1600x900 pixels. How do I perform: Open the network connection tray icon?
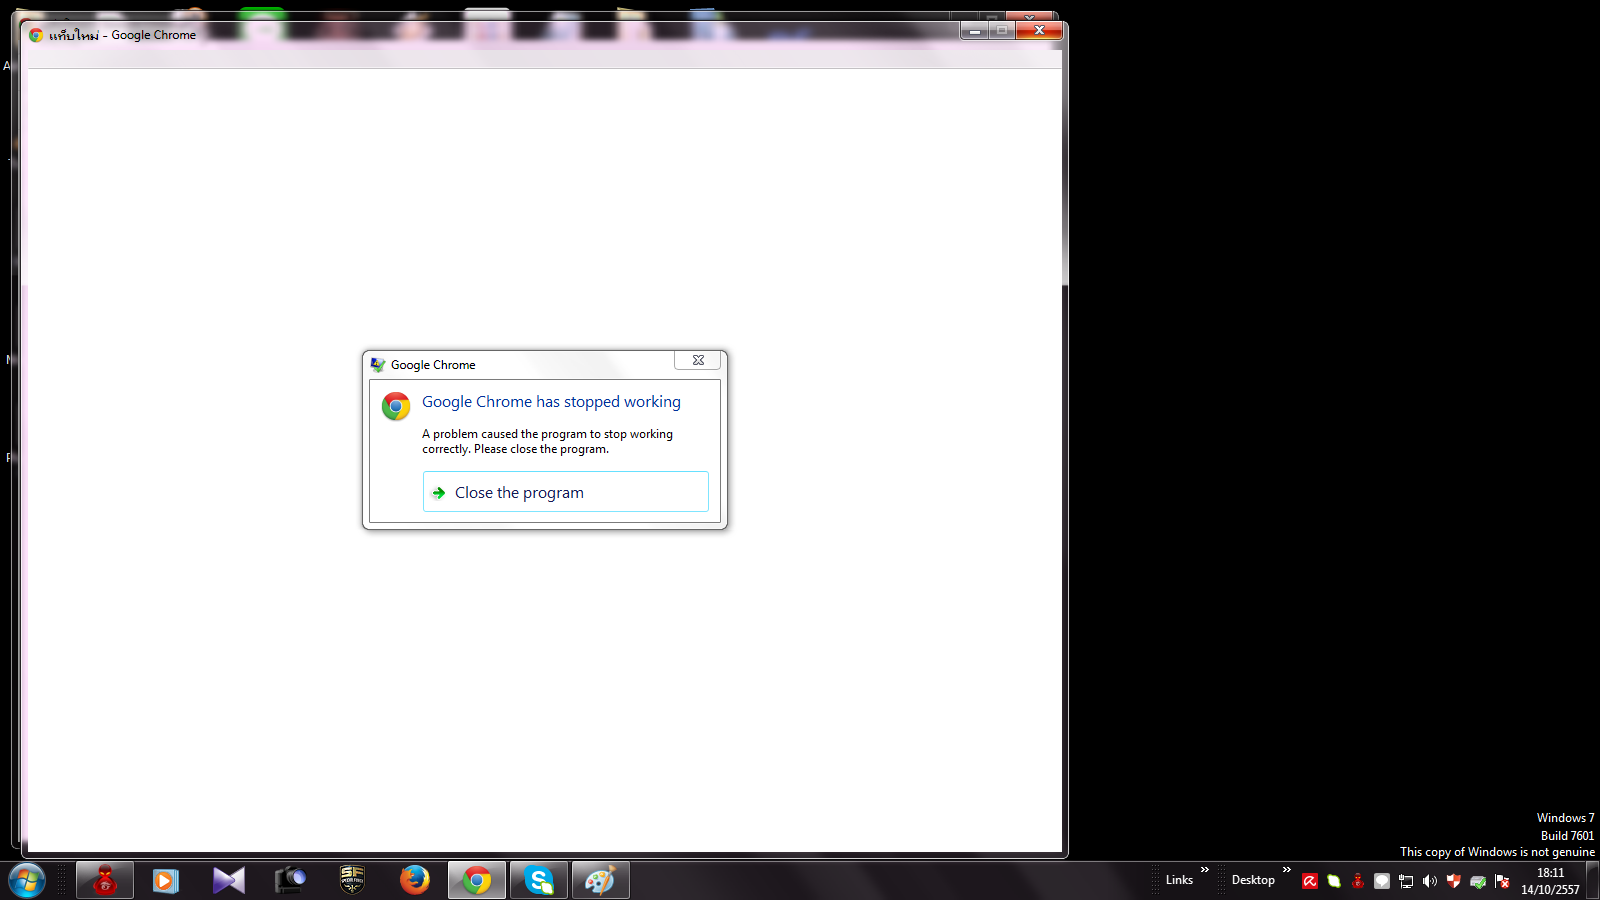(1406, 881)
